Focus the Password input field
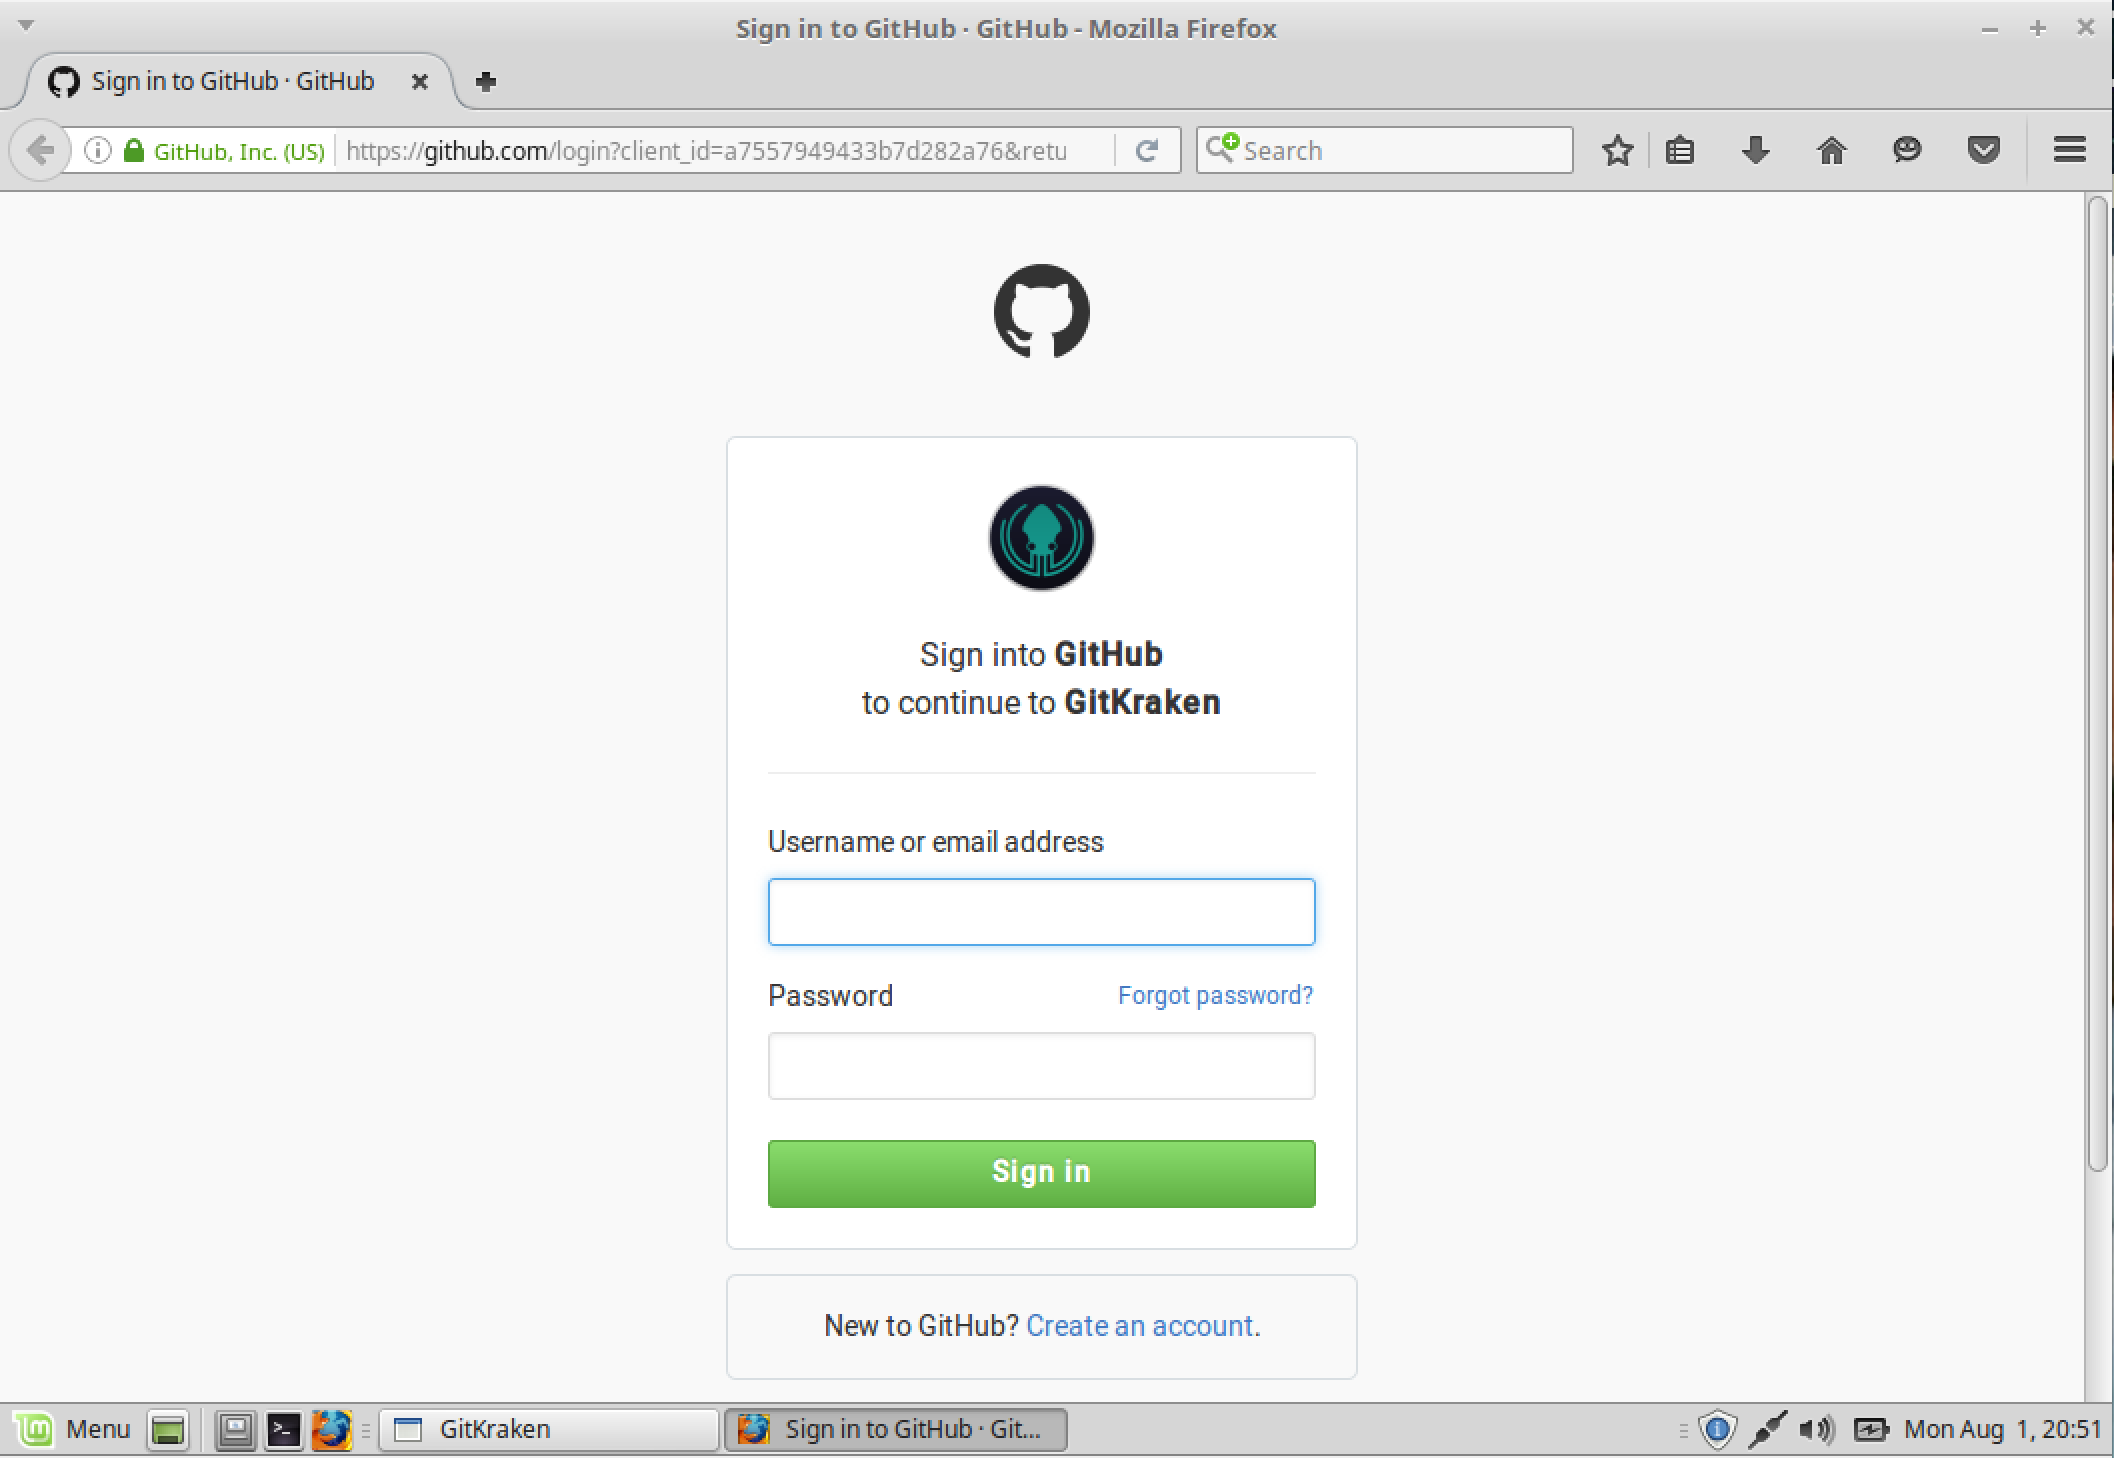 pyautogui.click(x=1041, y=1066)
